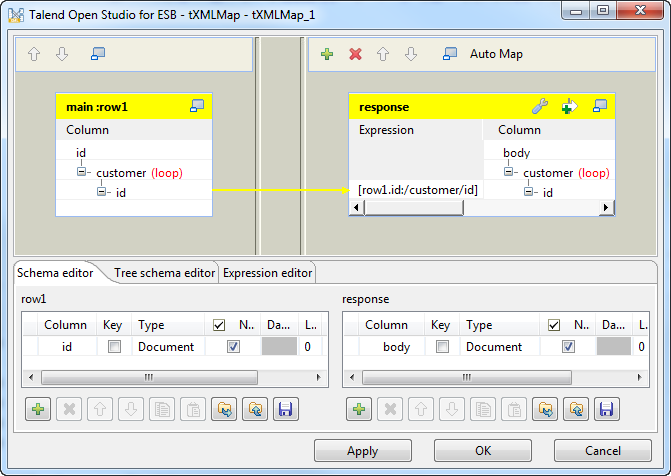Toggle Nullable header checkbox in row1 schema
The height and width of the screenshot is (476, 671).
(x=219, y=325)
